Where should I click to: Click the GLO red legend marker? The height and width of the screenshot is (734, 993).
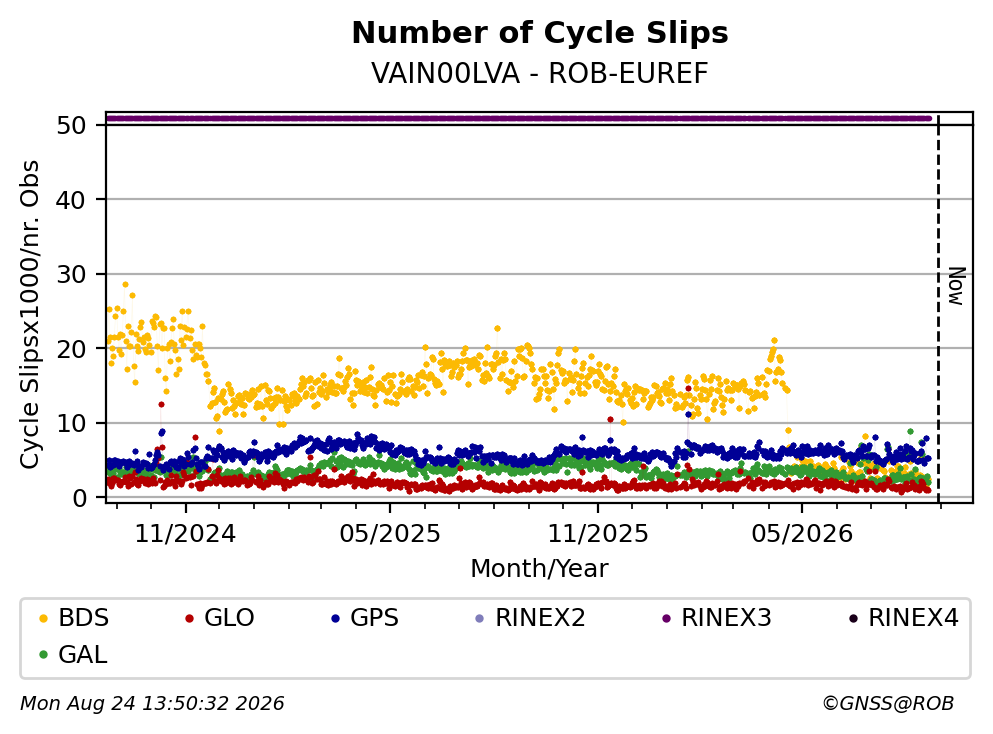tap(189, 619)
